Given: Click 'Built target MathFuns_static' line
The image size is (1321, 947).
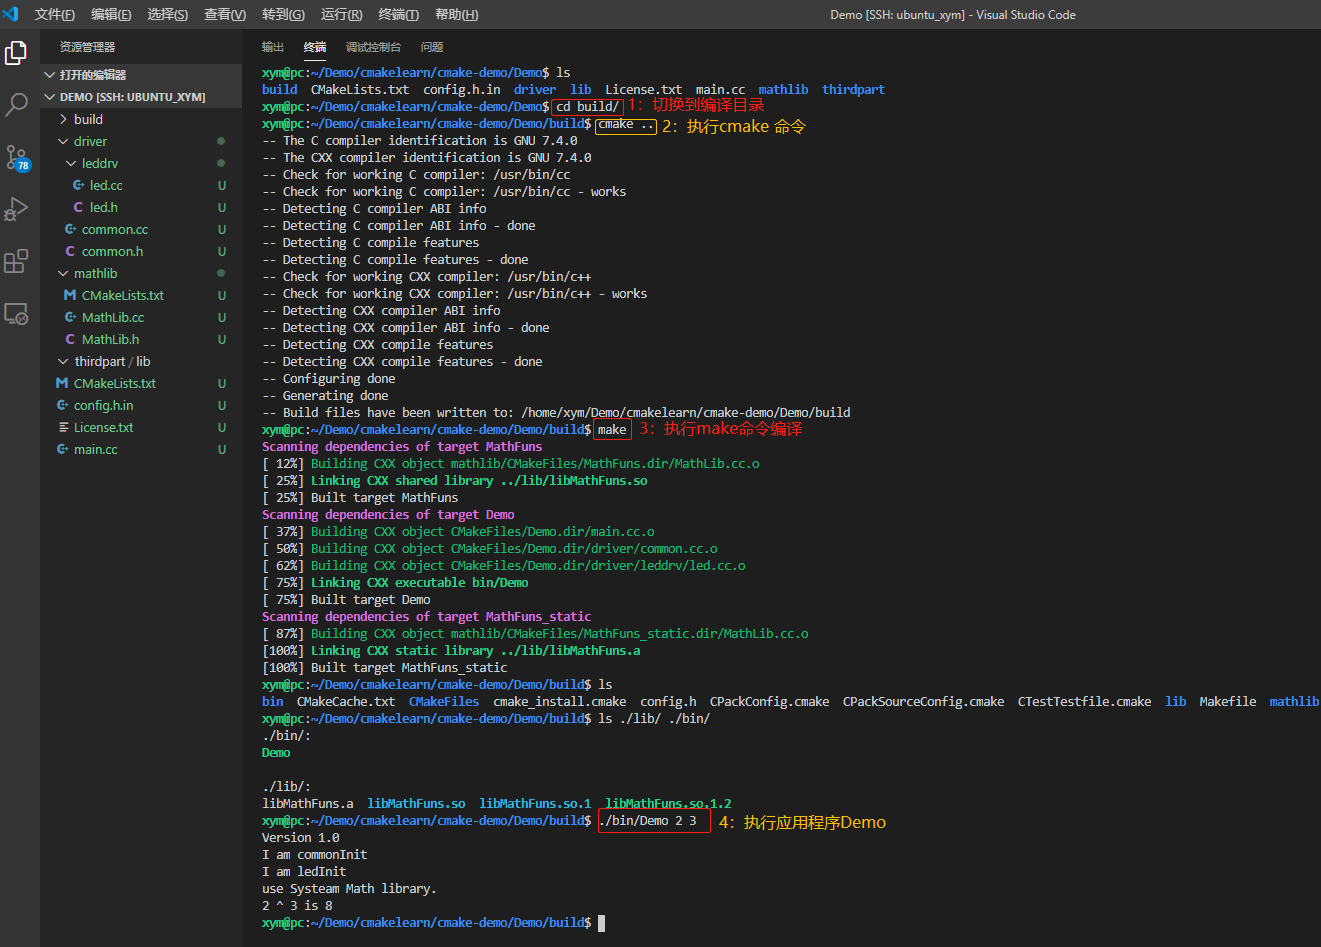Looking at the screenshot, I should click(x=384, y=668).
